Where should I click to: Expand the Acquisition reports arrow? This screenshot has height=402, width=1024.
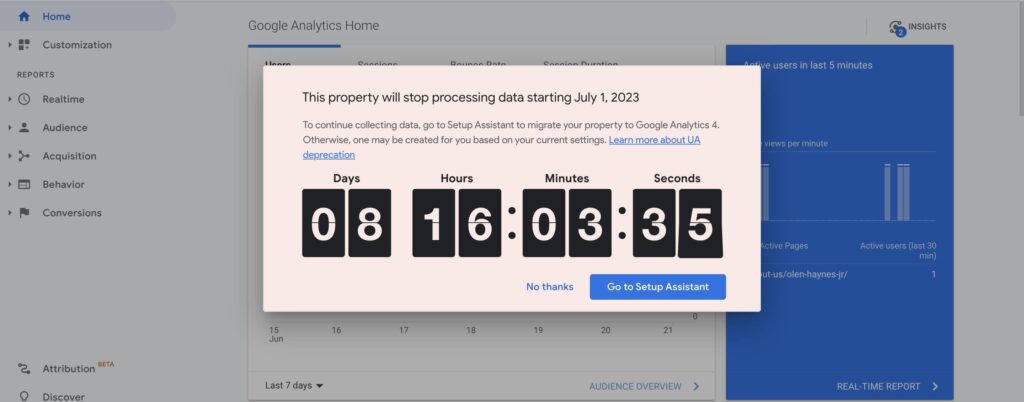[x=10, y=156]
